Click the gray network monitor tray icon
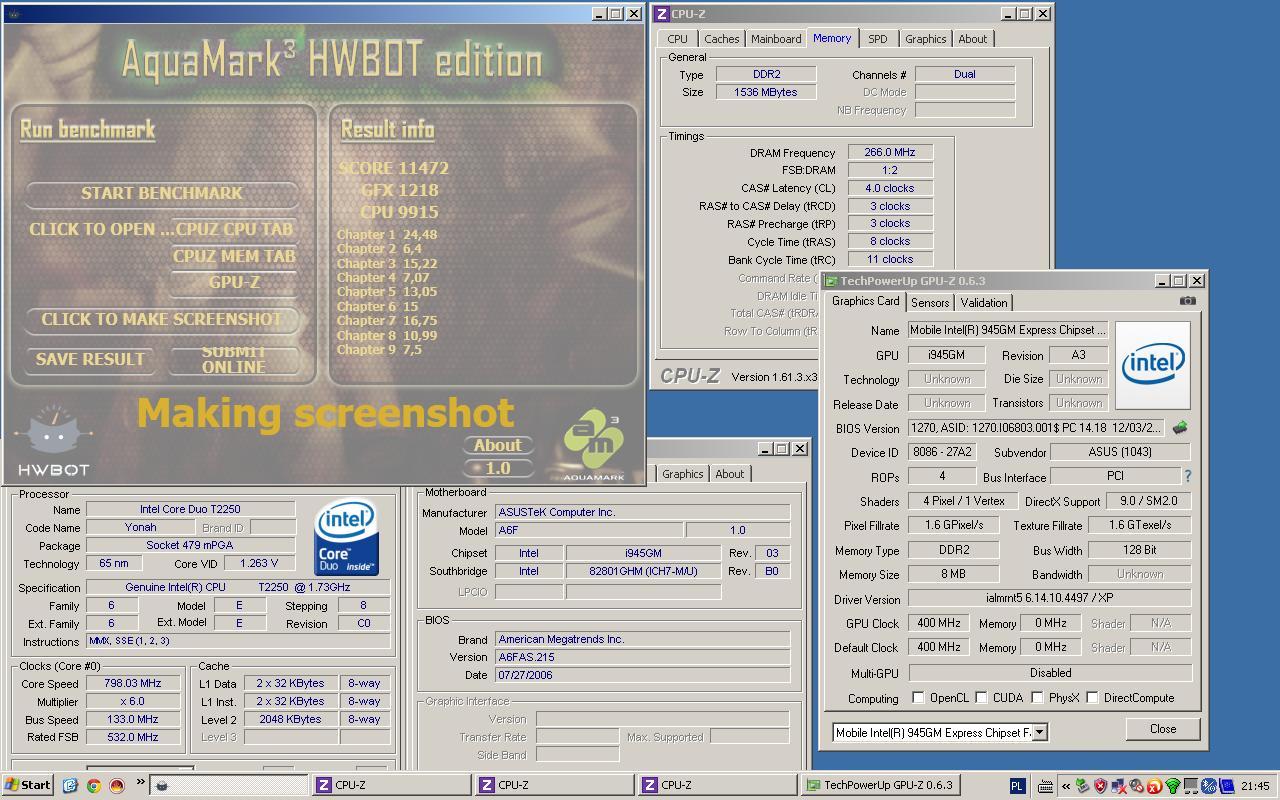The width and height of the screenshot is (1280, 800). tap(1190, 786)
